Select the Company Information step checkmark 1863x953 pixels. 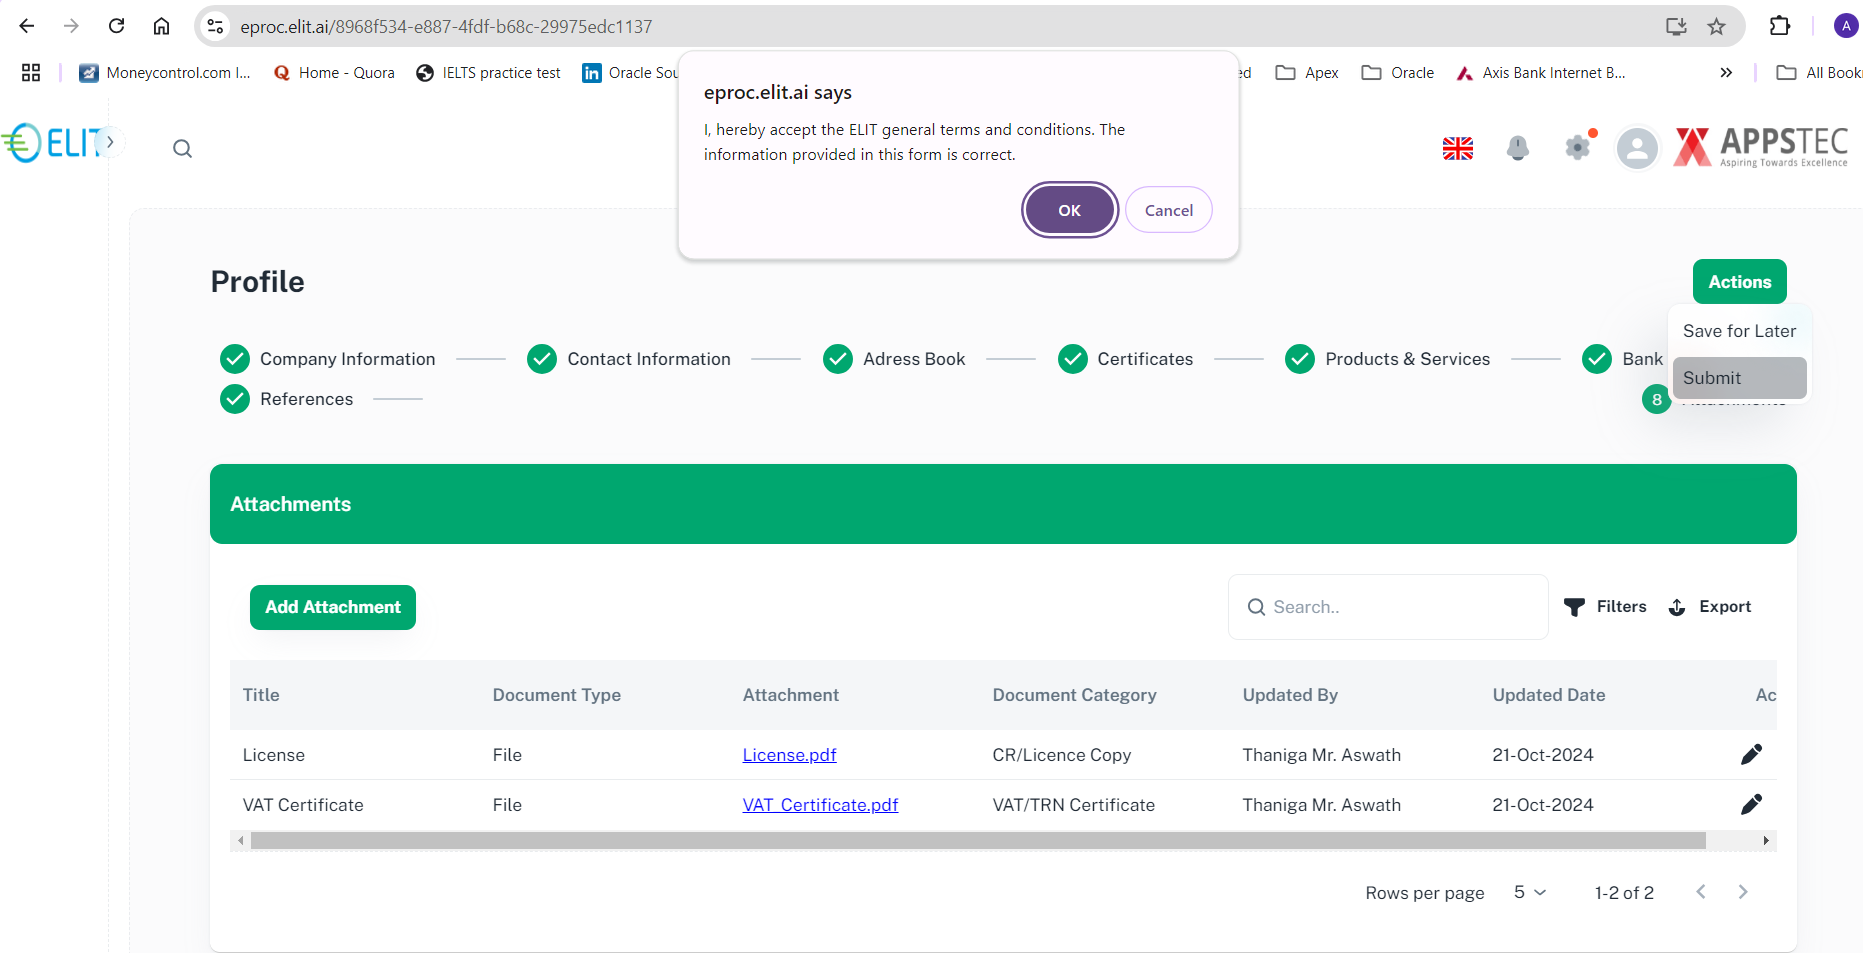point(235,359)
